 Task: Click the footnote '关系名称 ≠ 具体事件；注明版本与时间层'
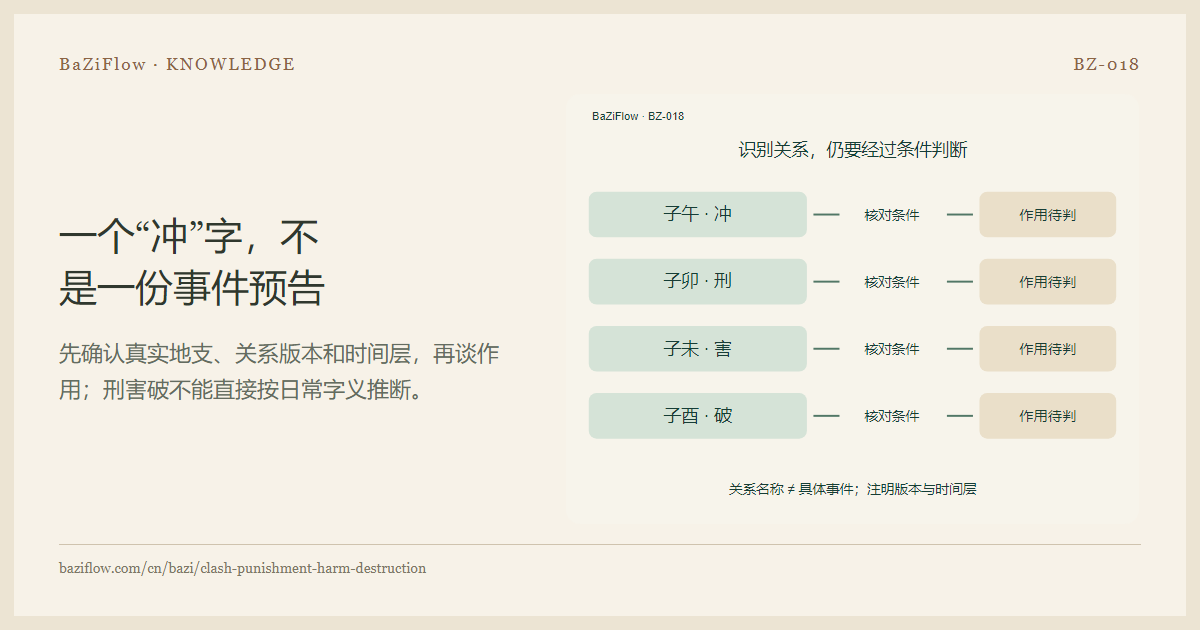click(x=852, y=489)
